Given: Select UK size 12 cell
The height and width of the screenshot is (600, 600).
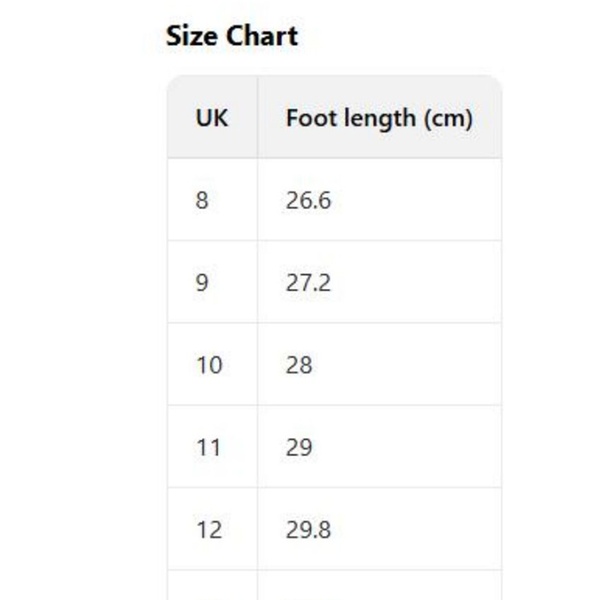Looking at the screenshot, I should click(x=208, y=529).
